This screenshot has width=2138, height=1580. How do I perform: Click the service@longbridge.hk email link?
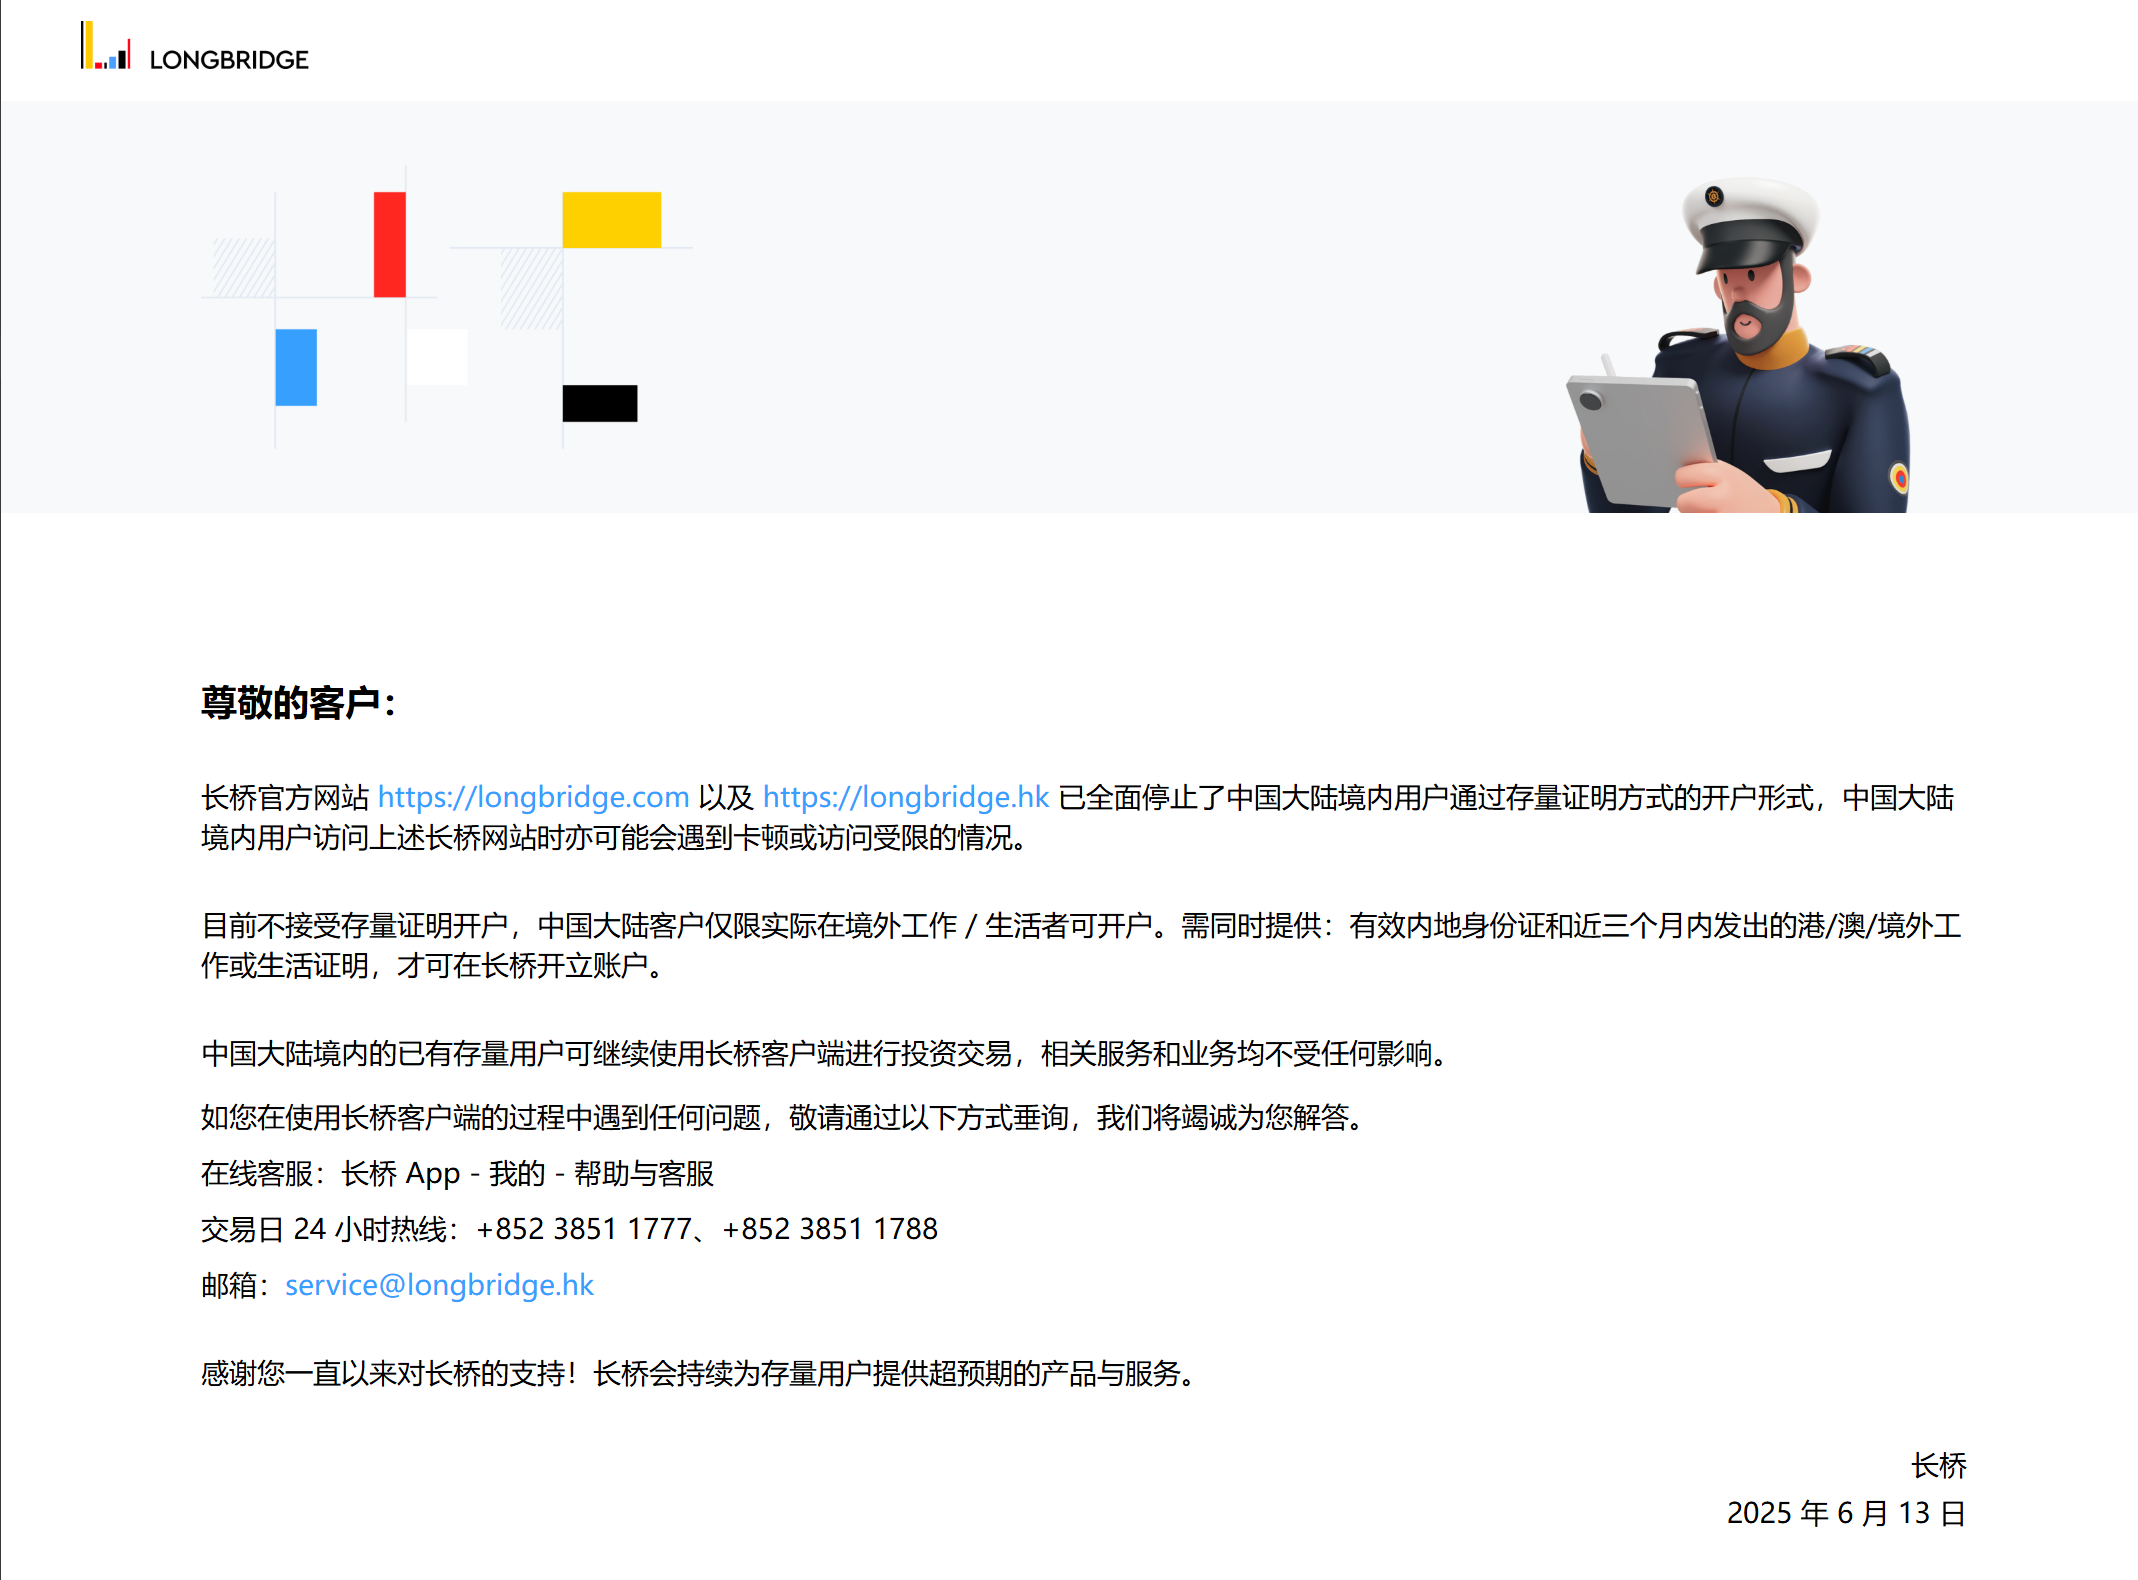[439, 1285]
